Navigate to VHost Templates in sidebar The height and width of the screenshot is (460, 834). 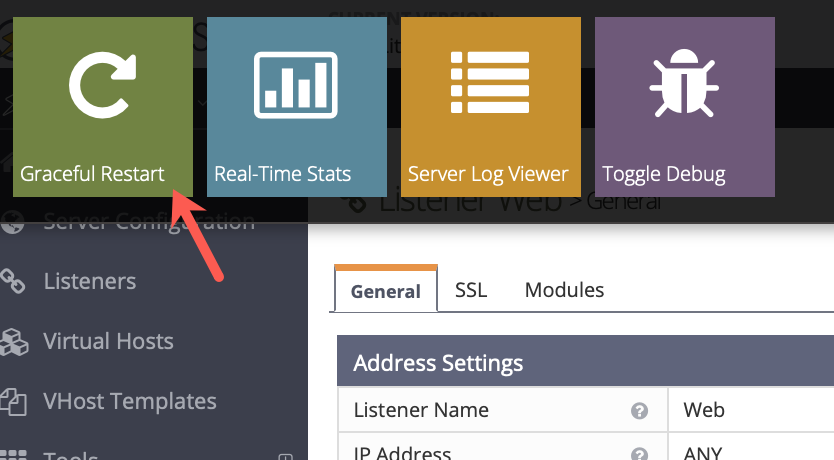tap(130, 402)
